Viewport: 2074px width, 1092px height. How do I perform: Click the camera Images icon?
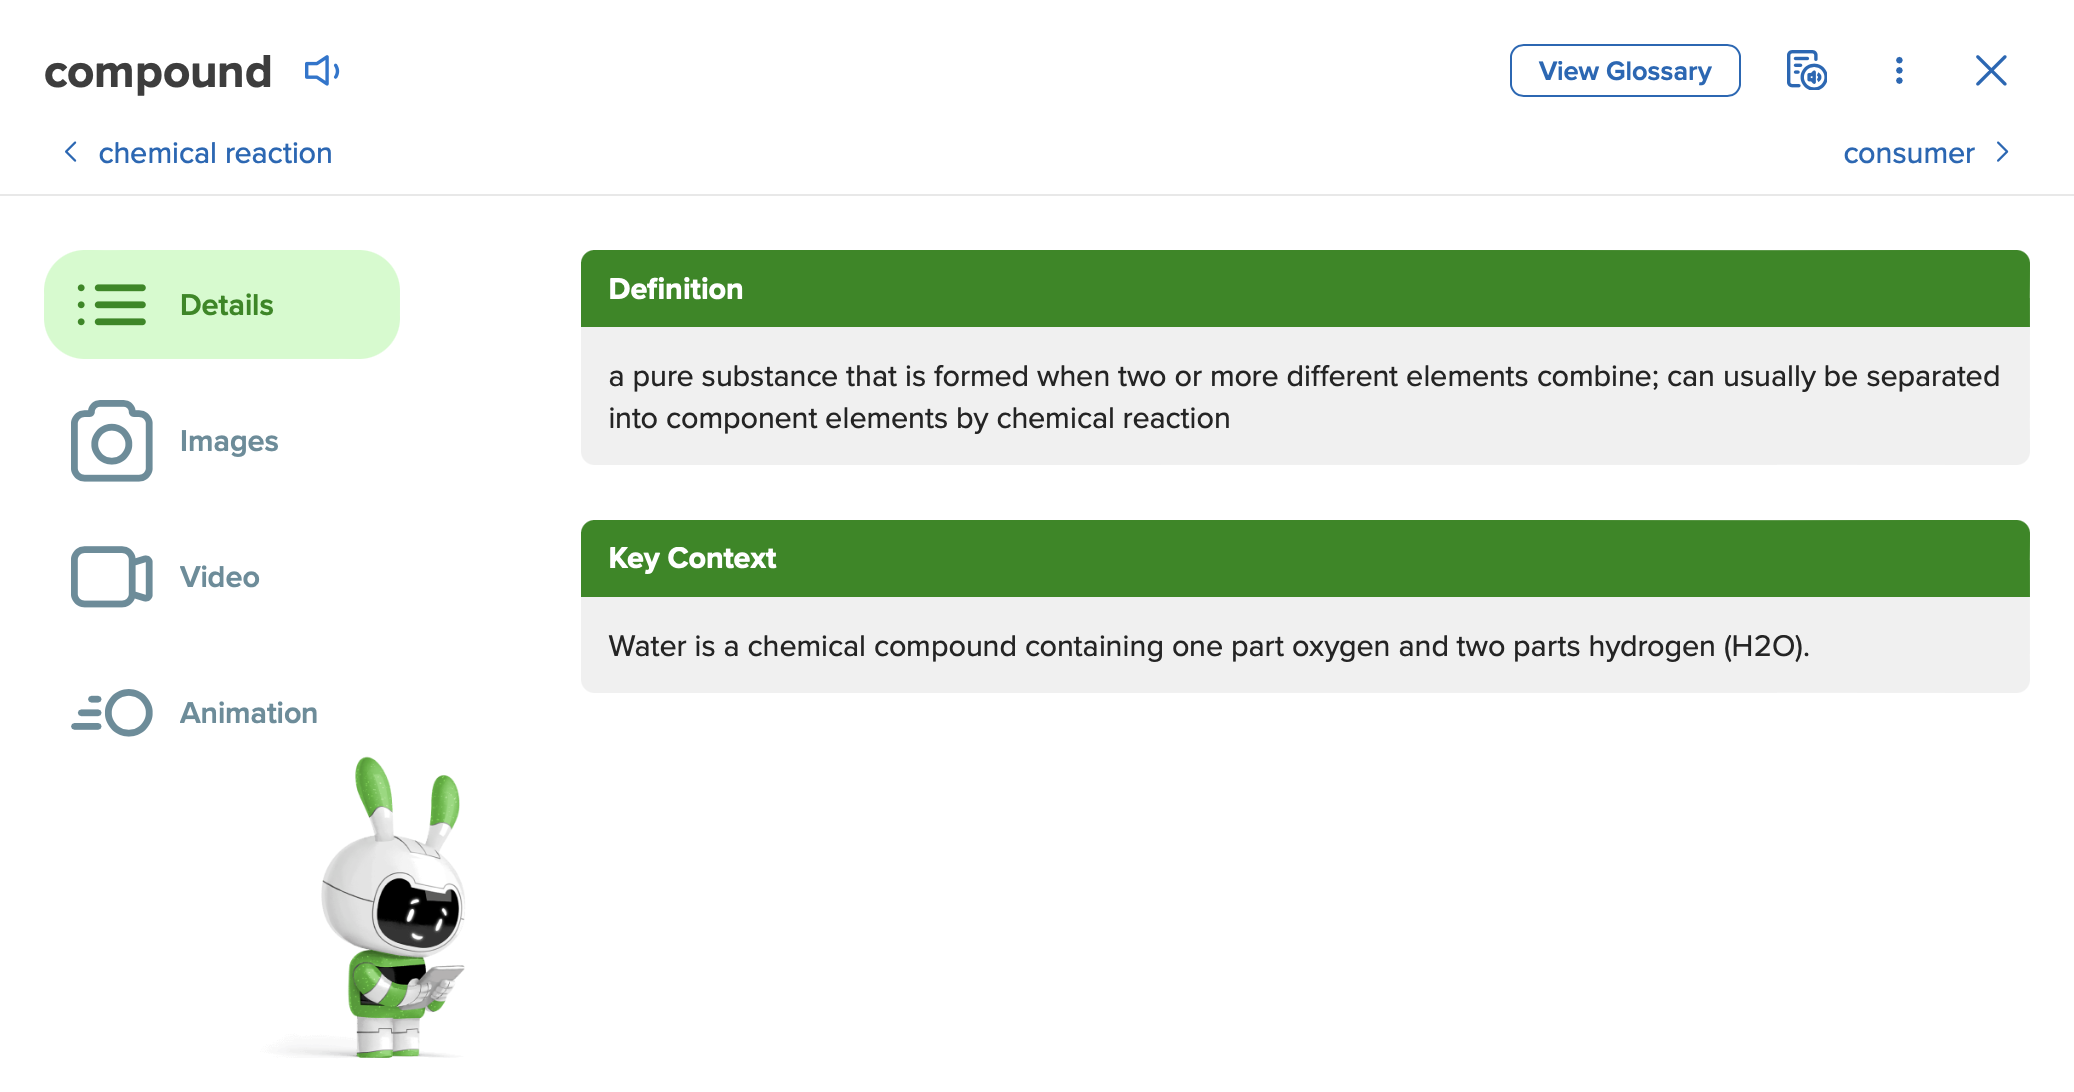[x=112, y=441]
